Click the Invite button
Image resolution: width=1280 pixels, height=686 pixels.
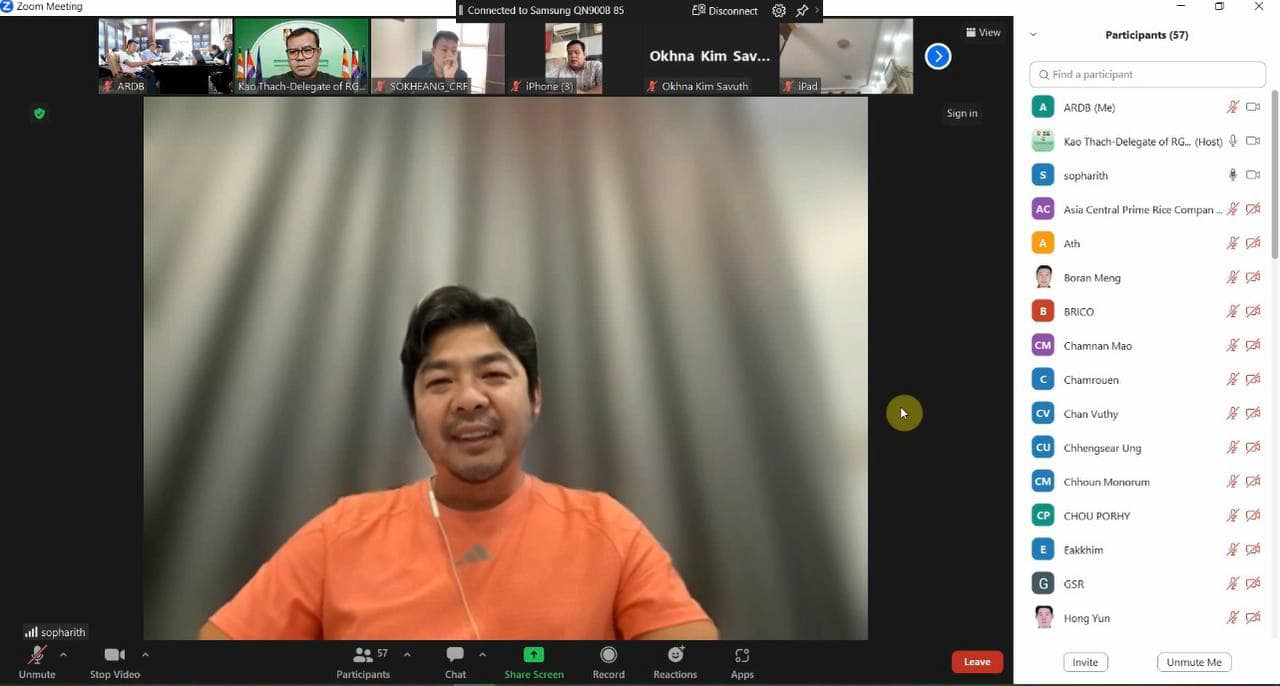[1085, 662]
